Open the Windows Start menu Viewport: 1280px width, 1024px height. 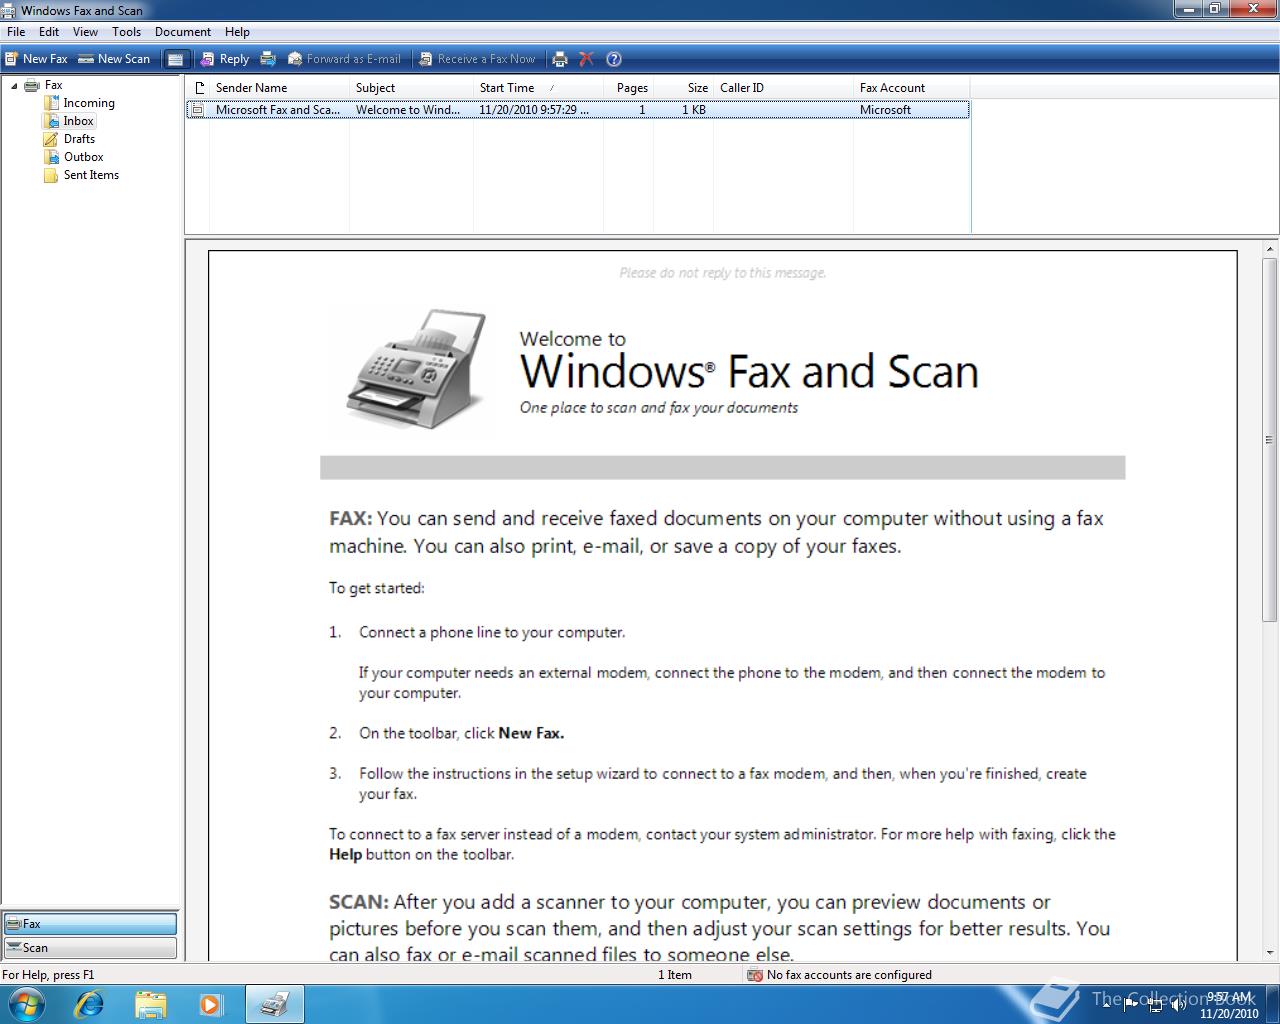click(x=25, y=1004)
